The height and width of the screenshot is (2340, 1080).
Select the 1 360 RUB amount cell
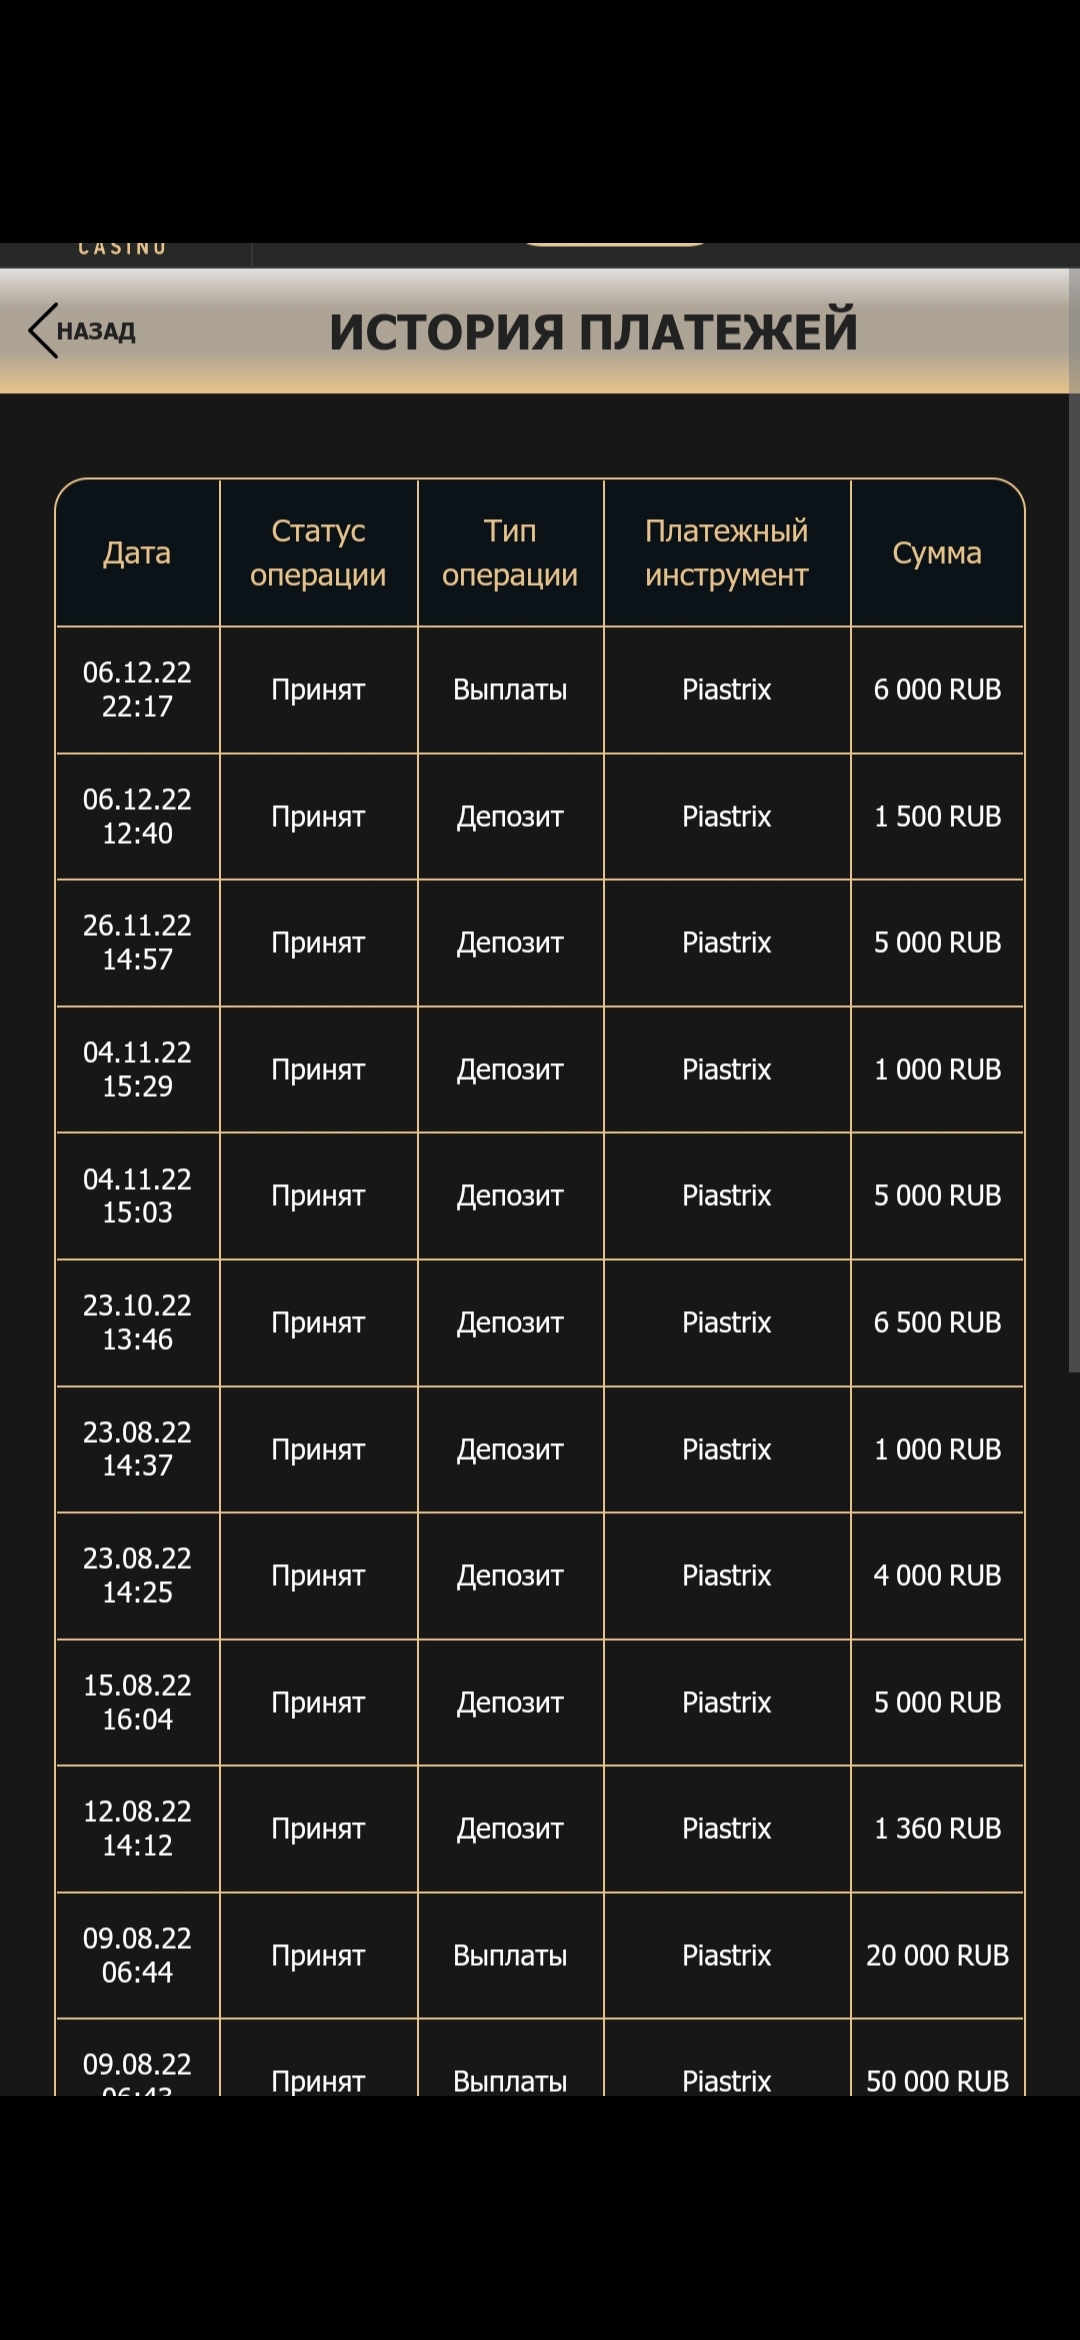pos(937,1829)
